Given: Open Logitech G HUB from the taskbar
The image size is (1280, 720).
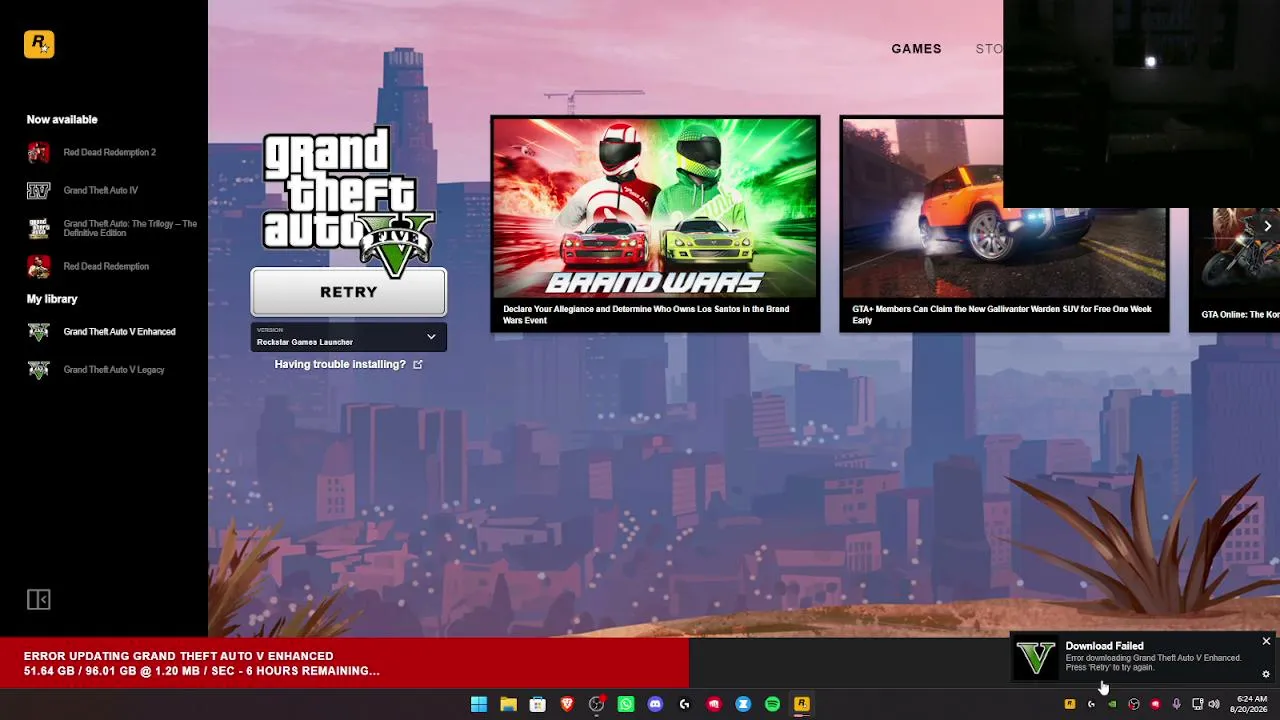Looking at the screenshot, I should point(685,704).
